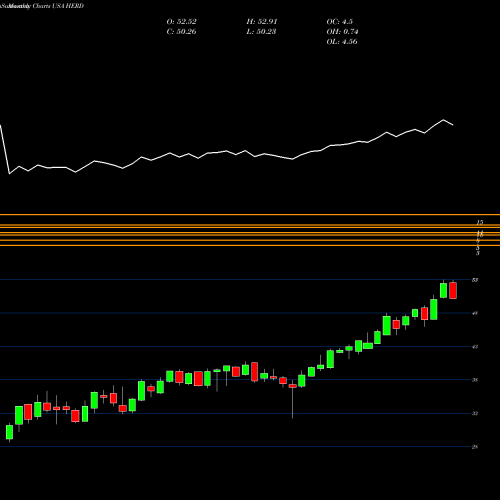500x500 pixels.
Task: Click the OL: 4.56 statistic
Action: (x=342, y=42)
